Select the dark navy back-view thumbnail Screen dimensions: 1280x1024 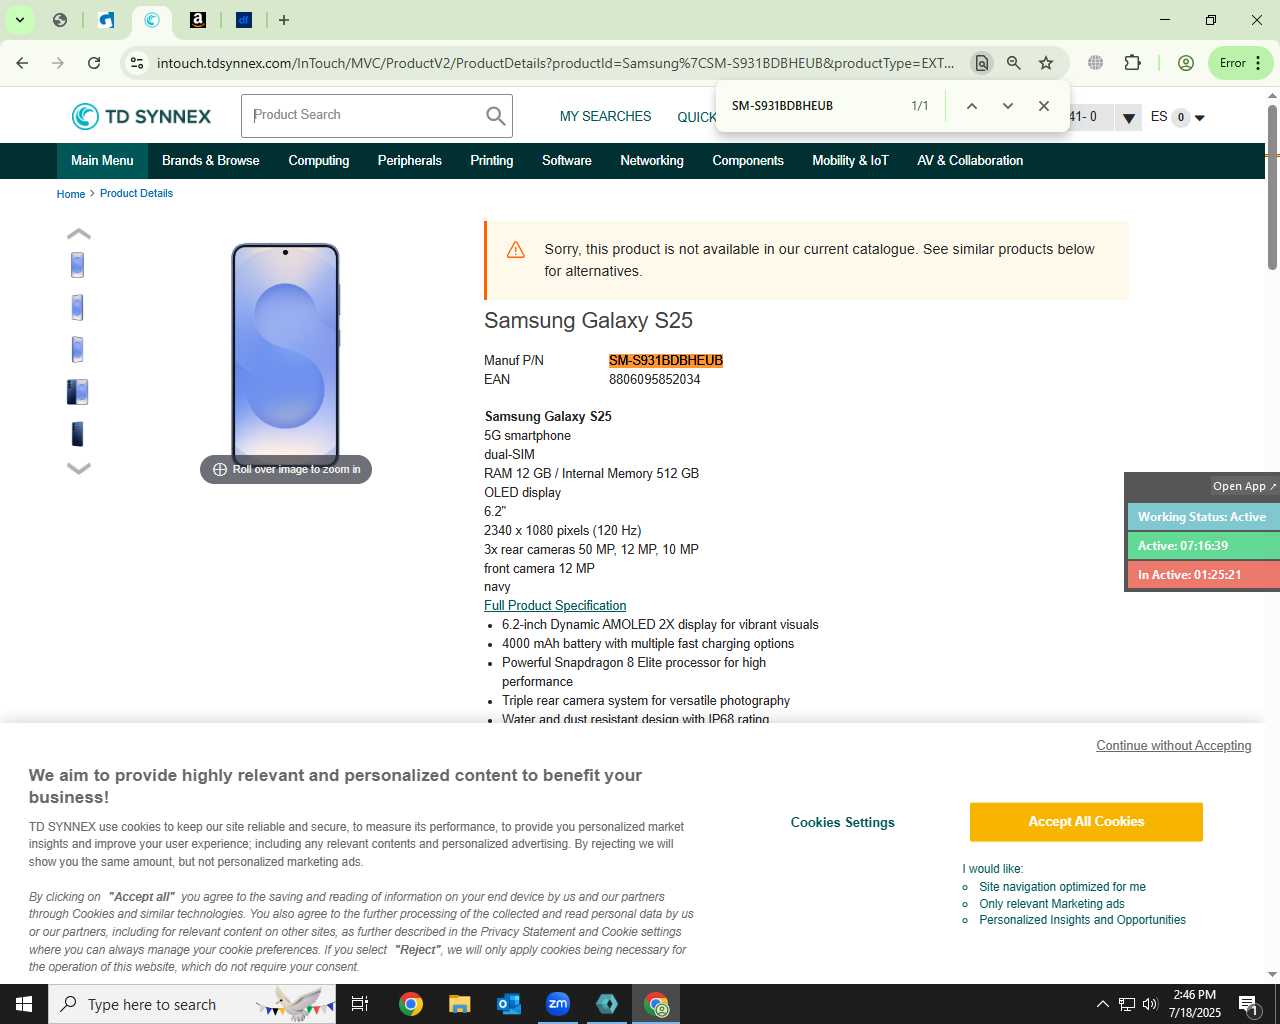point(77,434)
